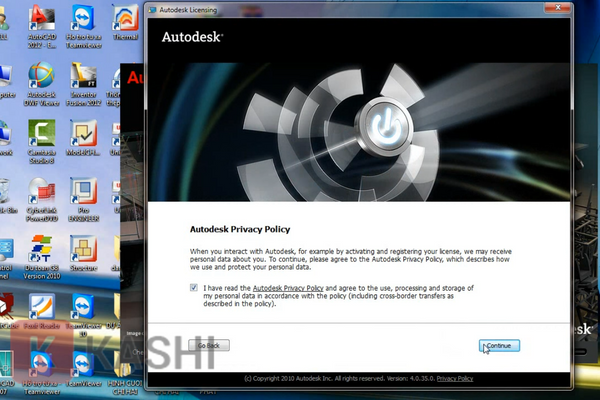Click the Continue button
This screenshot has width=600, height=400.
[x=499, y=345]
